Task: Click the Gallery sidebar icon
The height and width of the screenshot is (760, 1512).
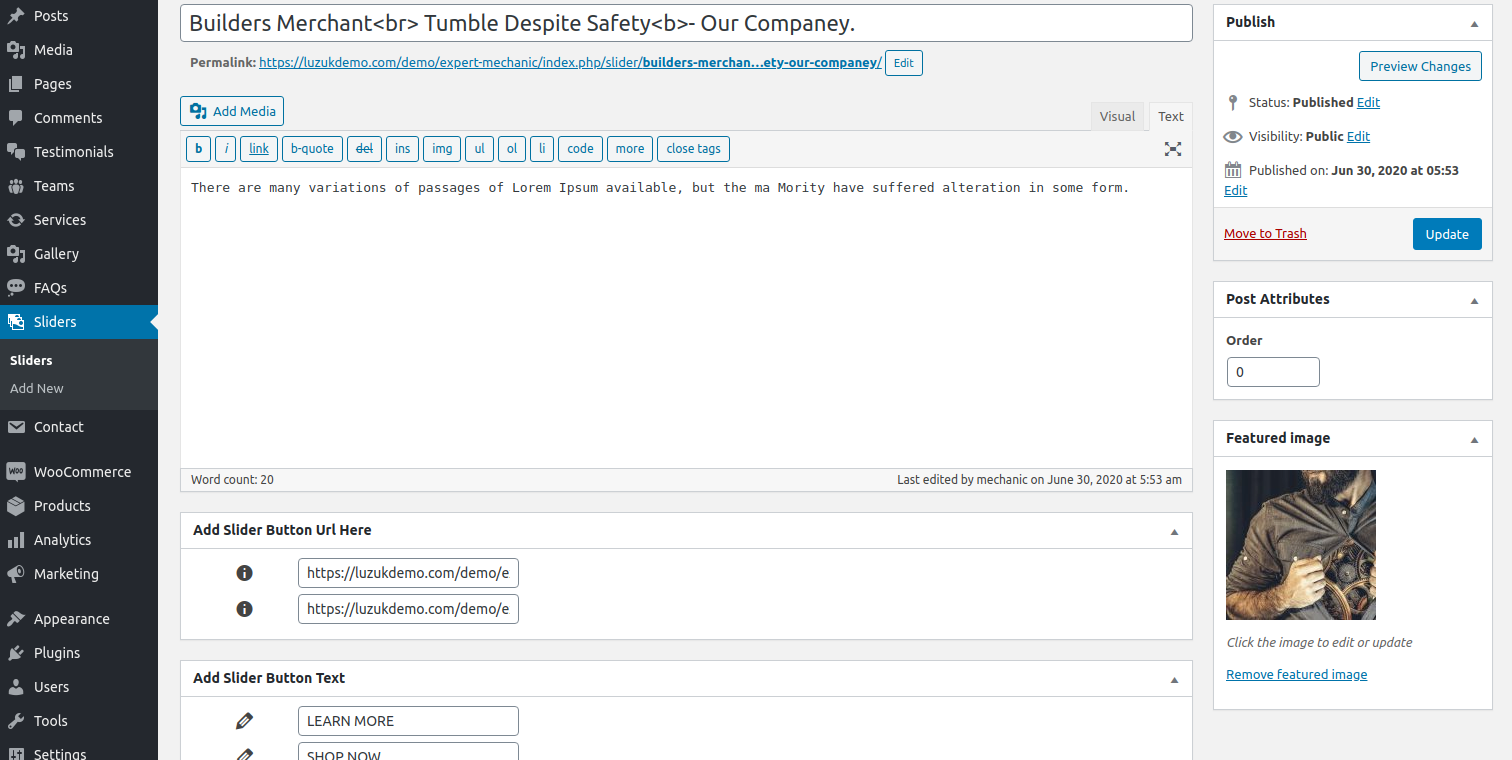Action: [16, 254]
